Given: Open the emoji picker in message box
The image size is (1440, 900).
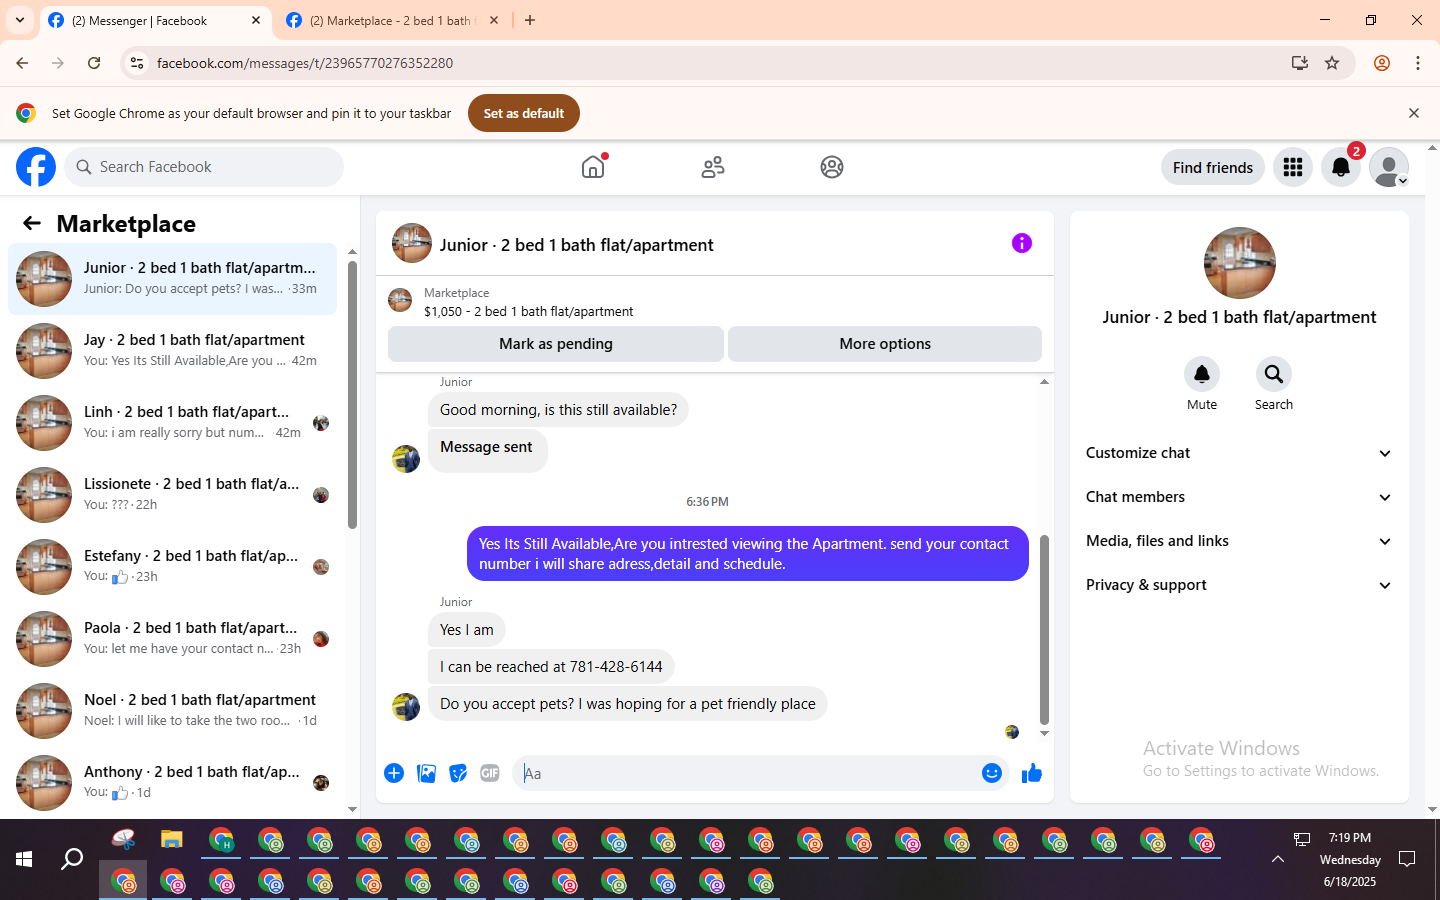Looking at the screenshot, I should tap(992, 773).
